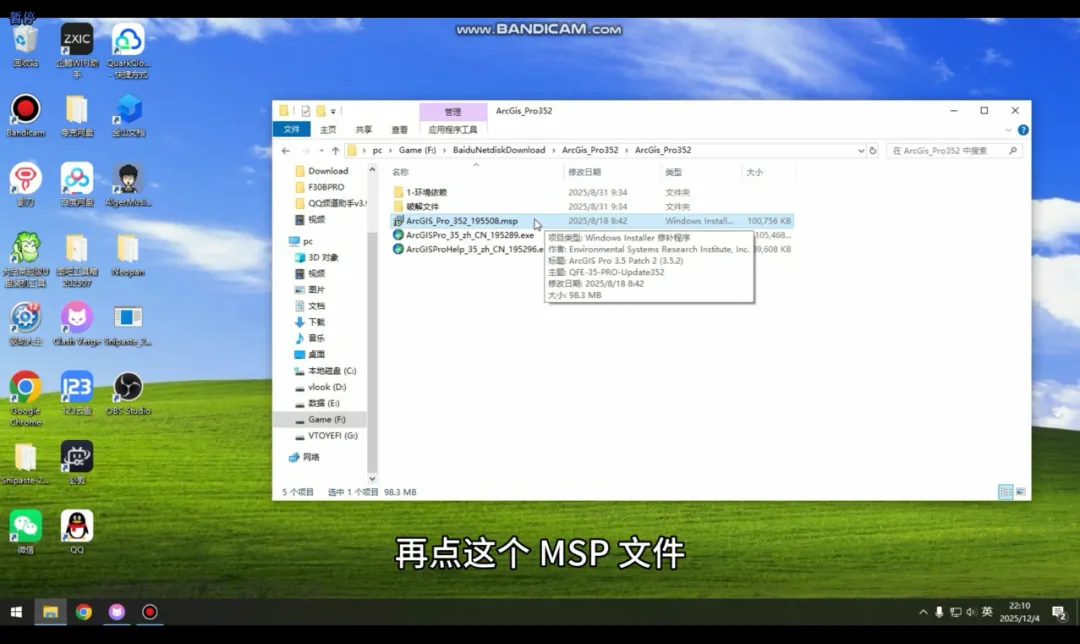Open the Clash Verge desktop shortcut
This screenshot has width=1080, height=644.
(76, 324)
